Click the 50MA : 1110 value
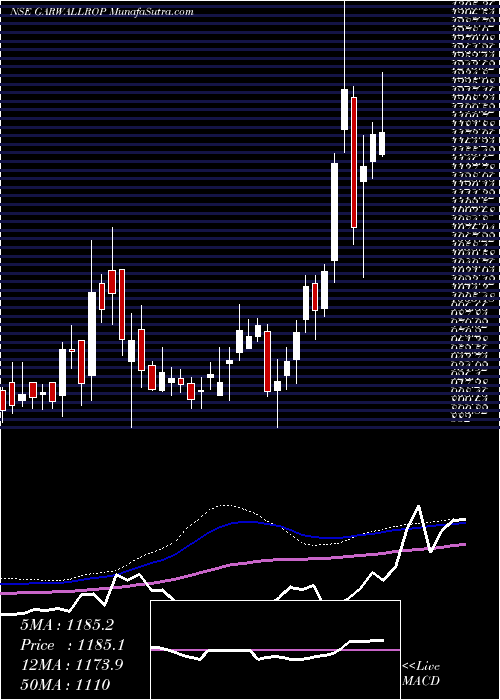 tap(65, 684)
